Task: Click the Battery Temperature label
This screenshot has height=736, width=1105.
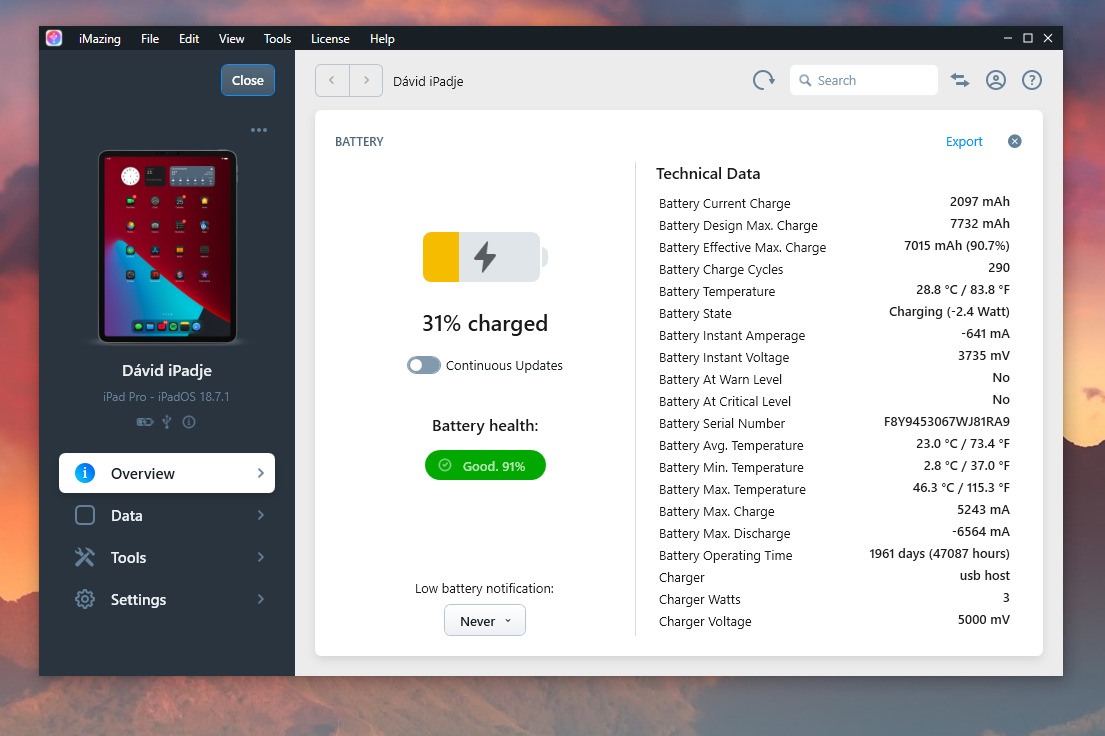Action: tap(717, 291)
